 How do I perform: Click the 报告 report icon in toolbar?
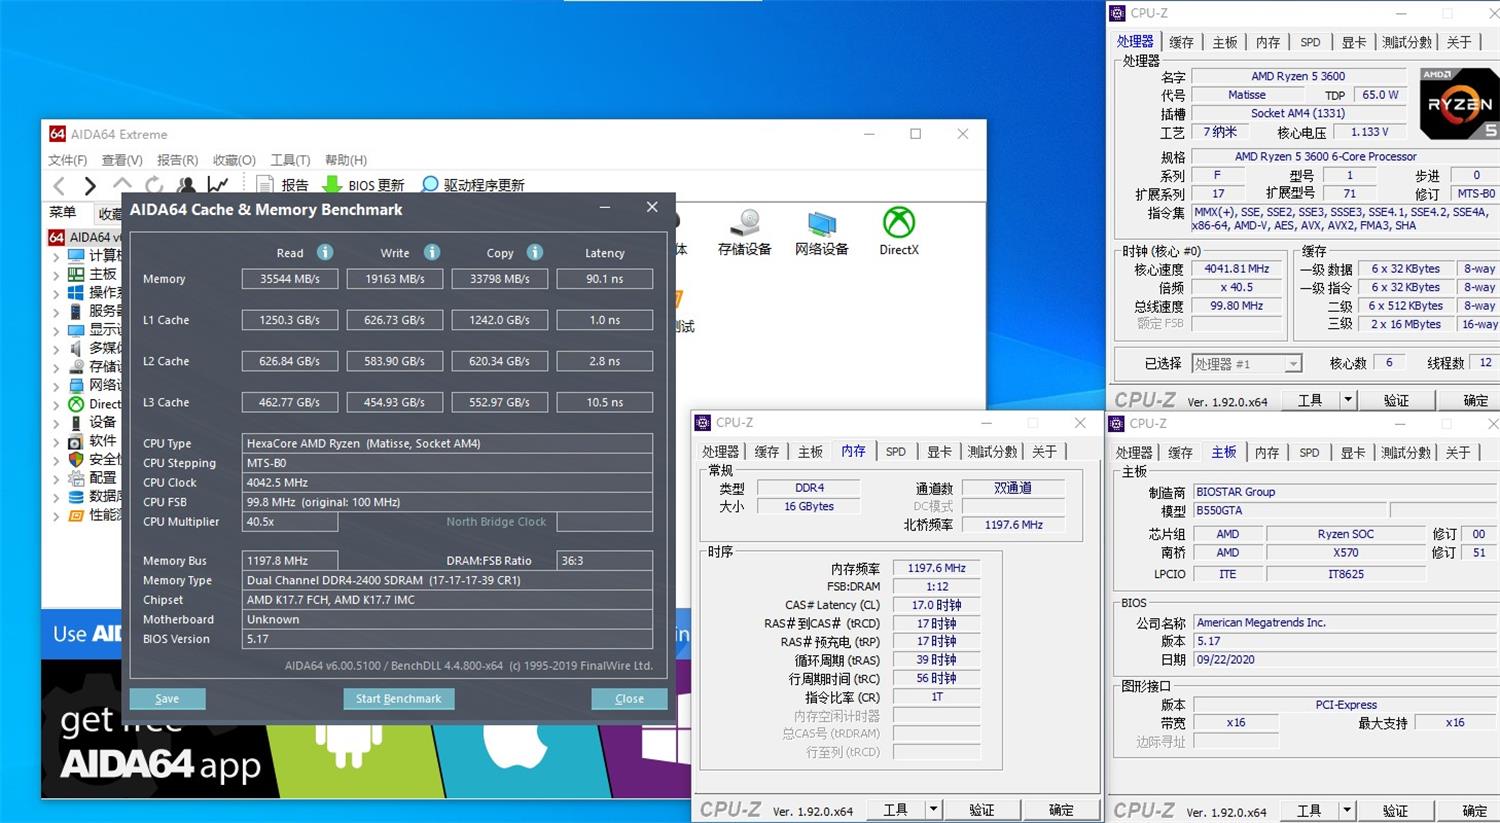point(265,185)
